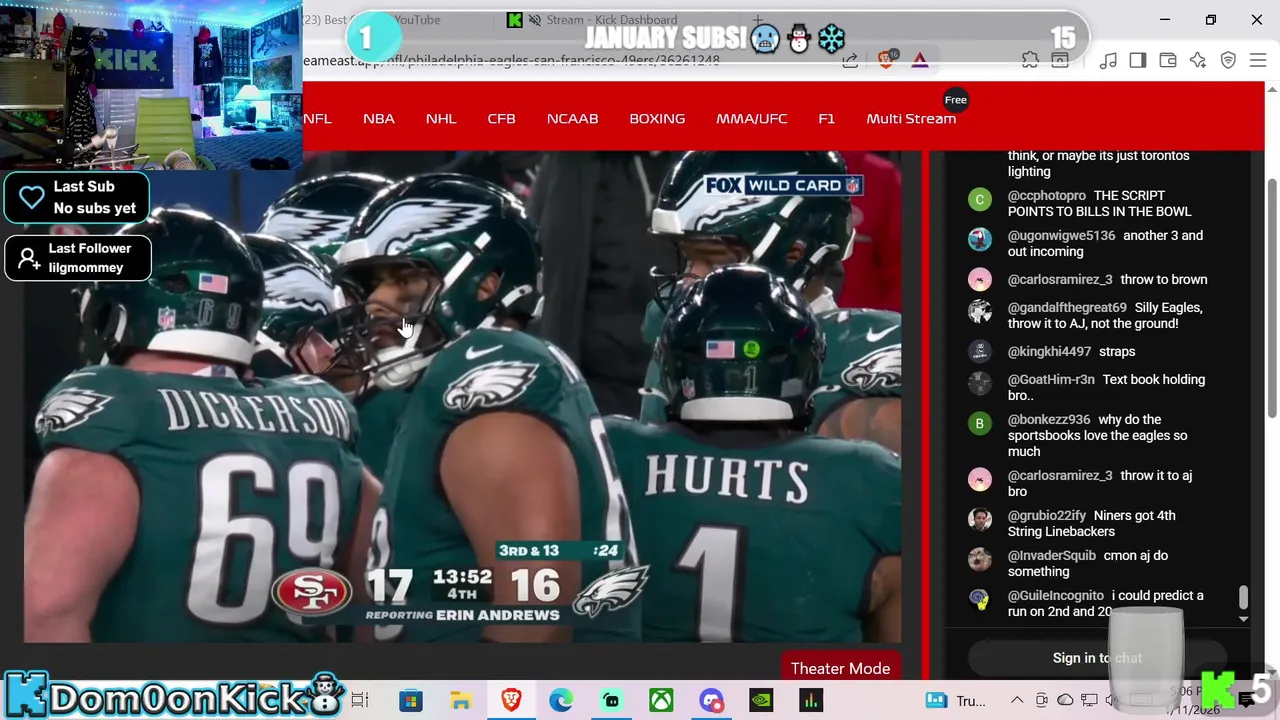Click the green C avatar of ccphotopro

[979, 199]
